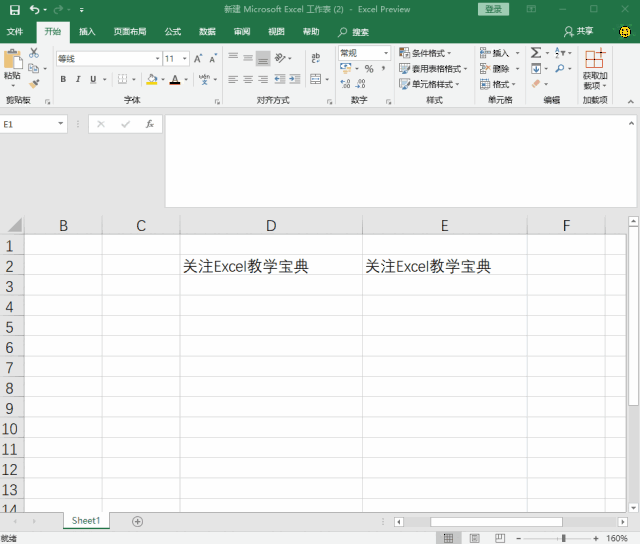Image resolution: width=640 pixels, height=544 pixels.
Task: Toggle Underline formatting
Action: tap(93, 79)
